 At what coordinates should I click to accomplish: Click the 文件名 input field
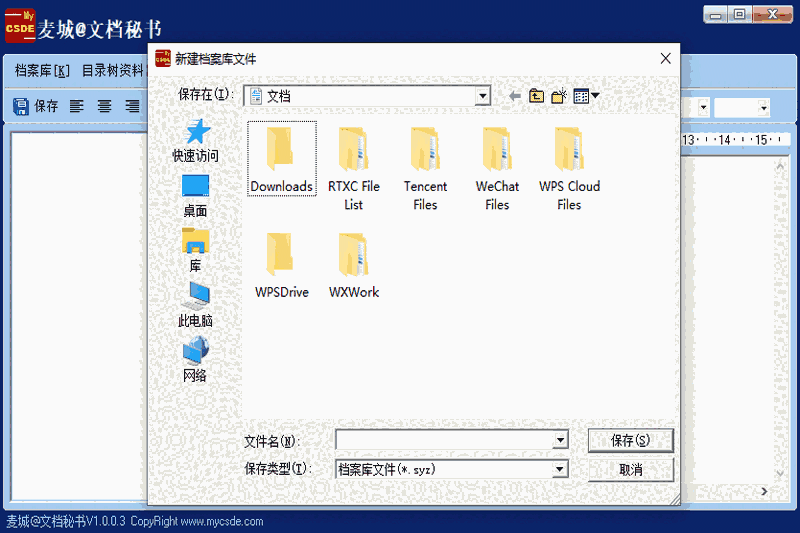[444, 440]
